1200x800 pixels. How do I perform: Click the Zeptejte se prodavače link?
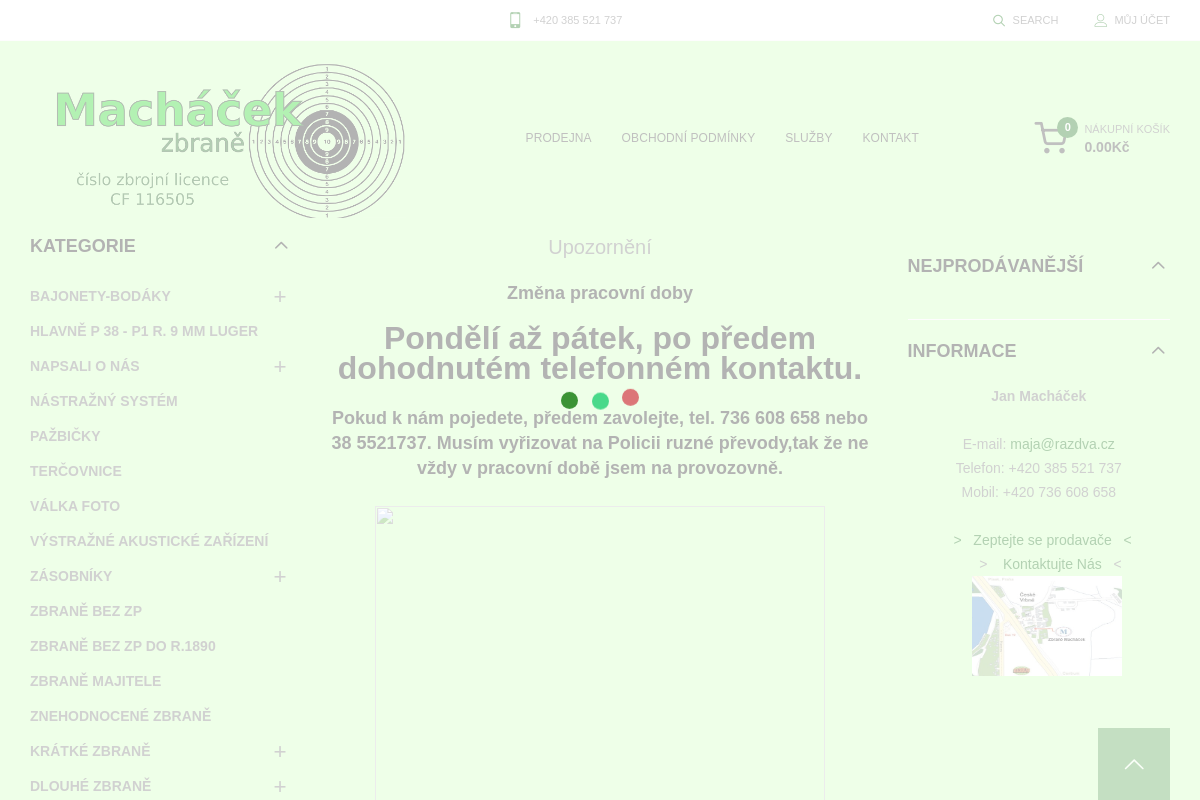point(1042,540)
